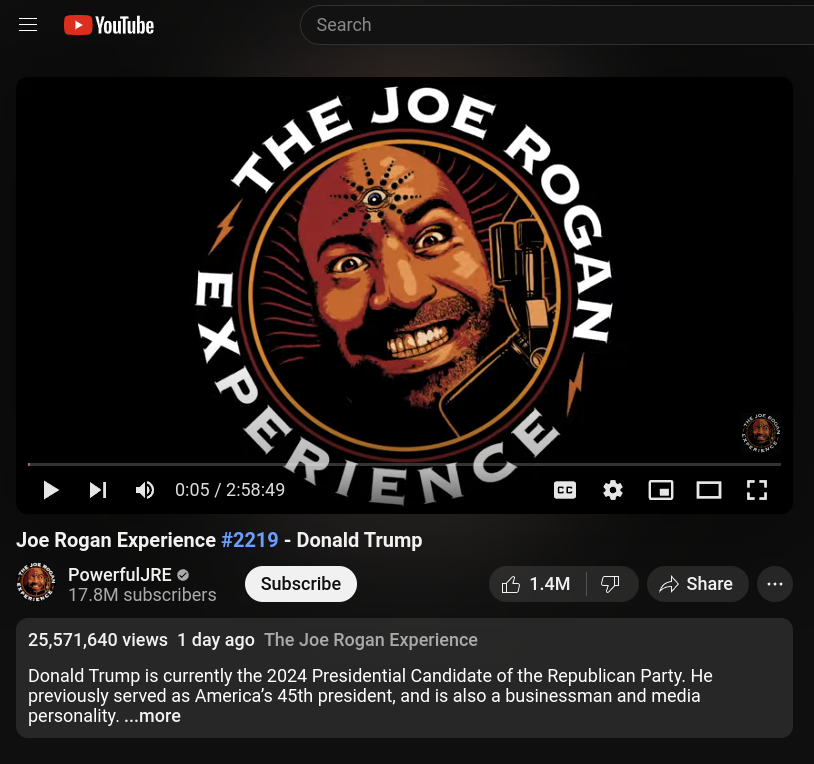This screenshot has height=764, width=814.
Task: Click the channel watermark in the player
Action: 761,433
